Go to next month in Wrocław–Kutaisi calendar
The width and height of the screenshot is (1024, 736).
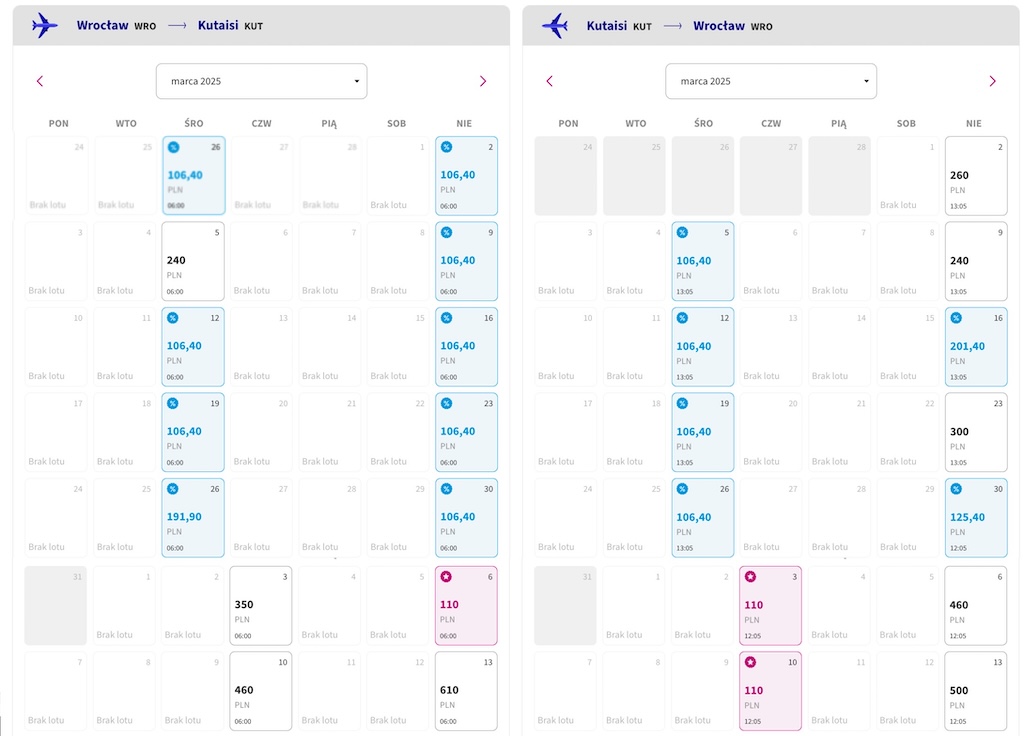(483, 81)
